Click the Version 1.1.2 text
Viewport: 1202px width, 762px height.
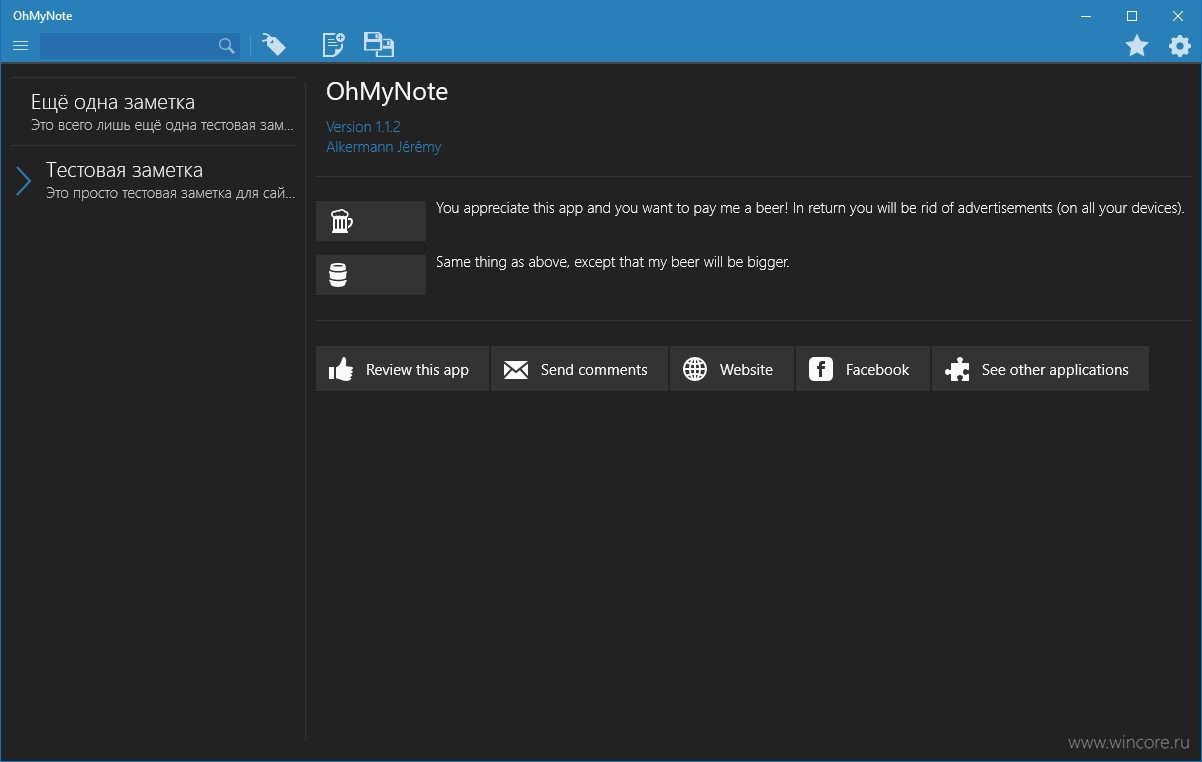pyautogui.click(x=363, y=127)
